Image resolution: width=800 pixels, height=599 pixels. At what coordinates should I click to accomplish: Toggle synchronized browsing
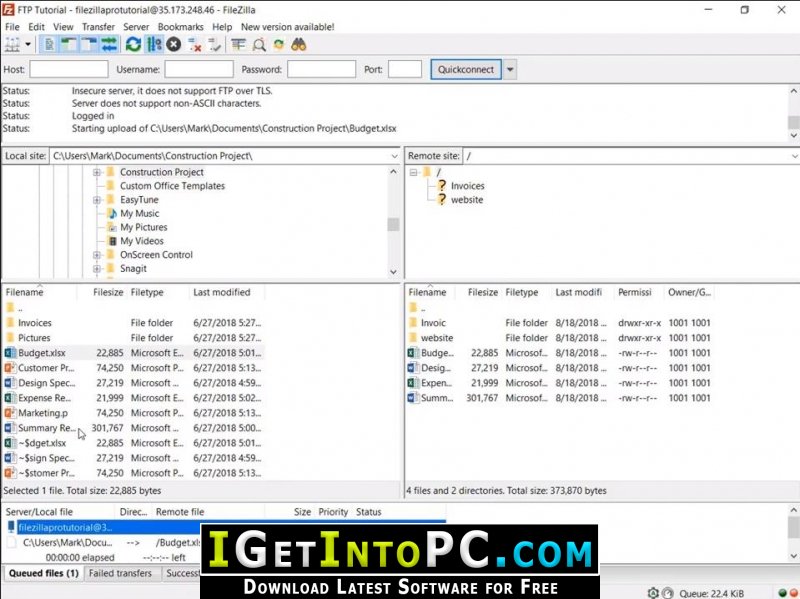point(279,45)
